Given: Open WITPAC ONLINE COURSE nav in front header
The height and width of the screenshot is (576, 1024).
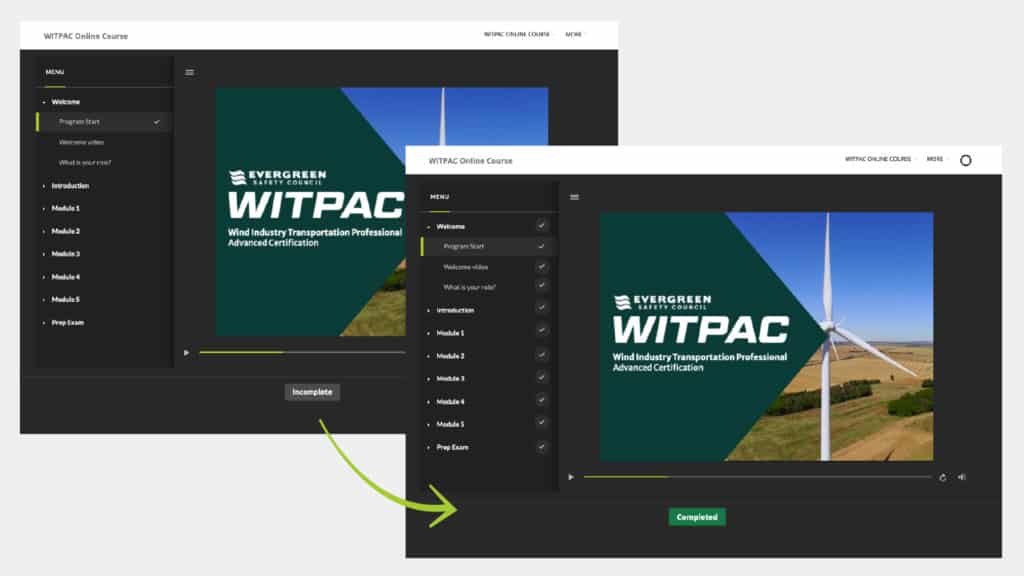Looking at the screenshot, I should [878, 159].
